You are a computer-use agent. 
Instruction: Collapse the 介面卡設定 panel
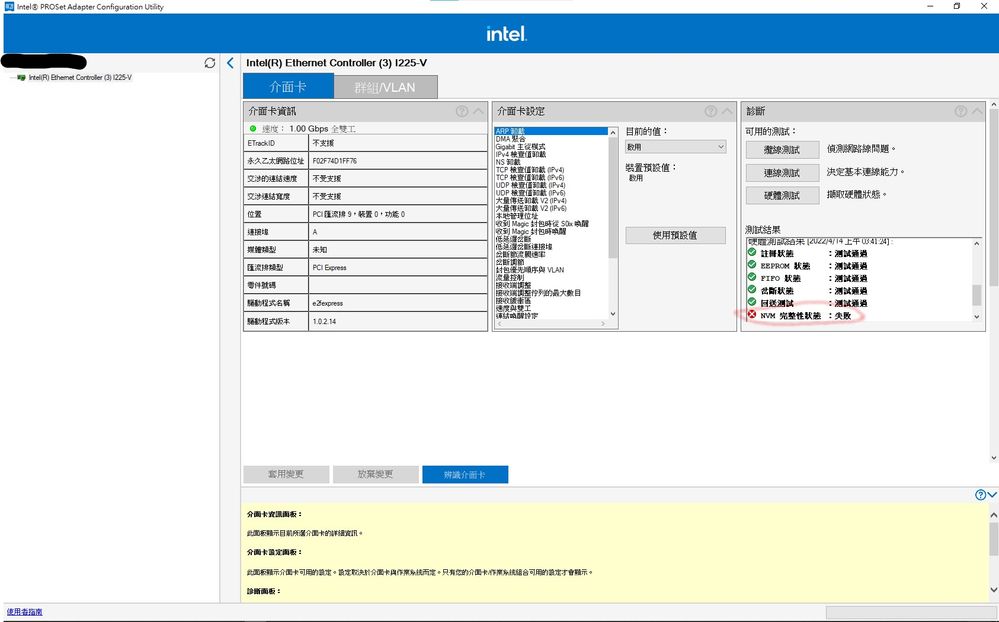tap(728, 111)
